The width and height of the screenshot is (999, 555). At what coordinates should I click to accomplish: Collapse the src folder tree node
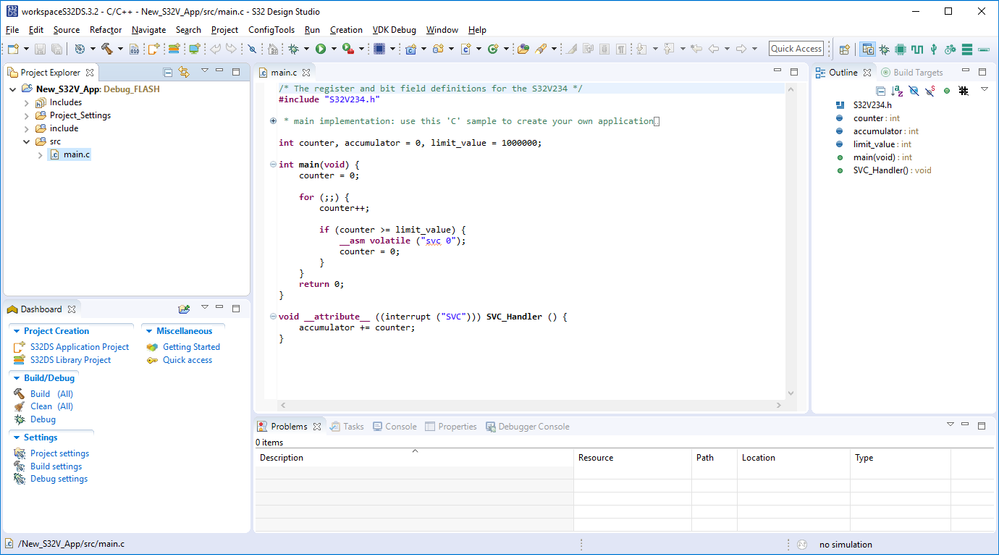coord(27,141)
